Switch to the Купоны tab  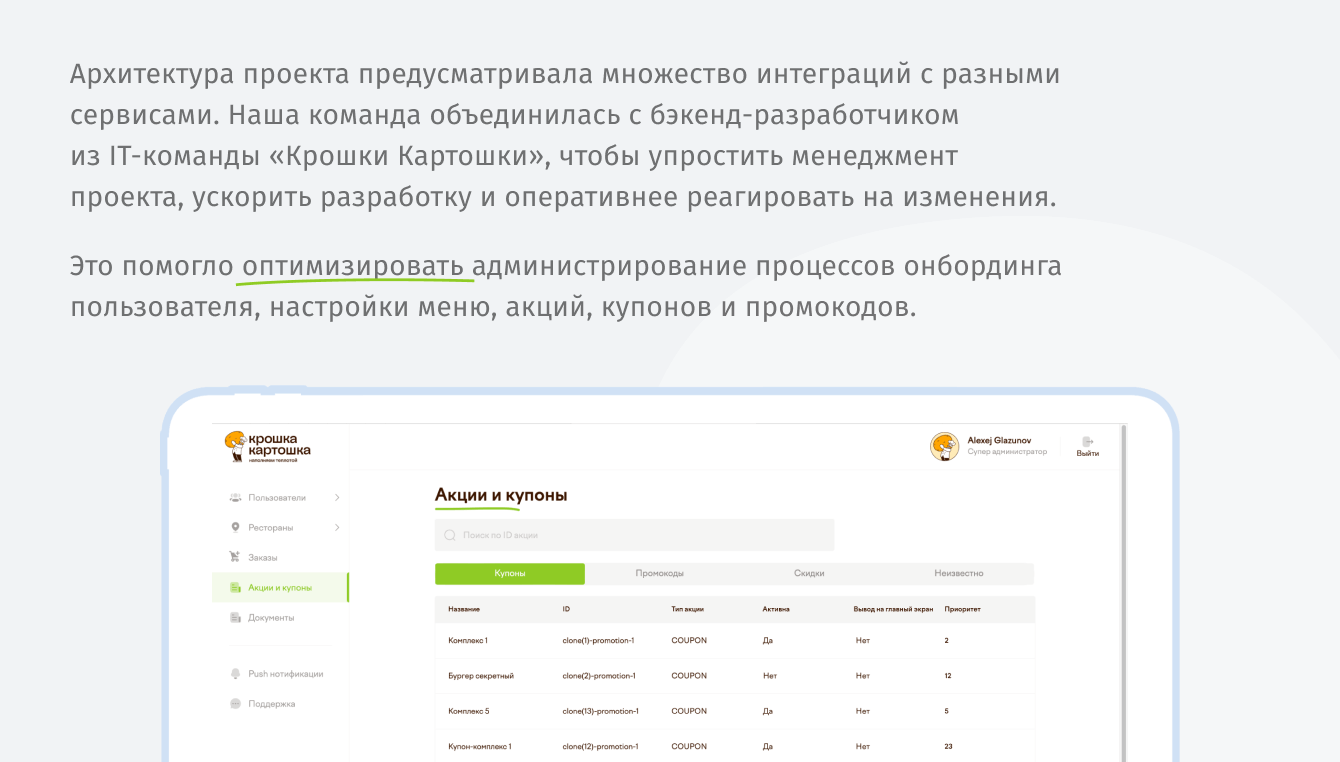[x=510, y=574]
